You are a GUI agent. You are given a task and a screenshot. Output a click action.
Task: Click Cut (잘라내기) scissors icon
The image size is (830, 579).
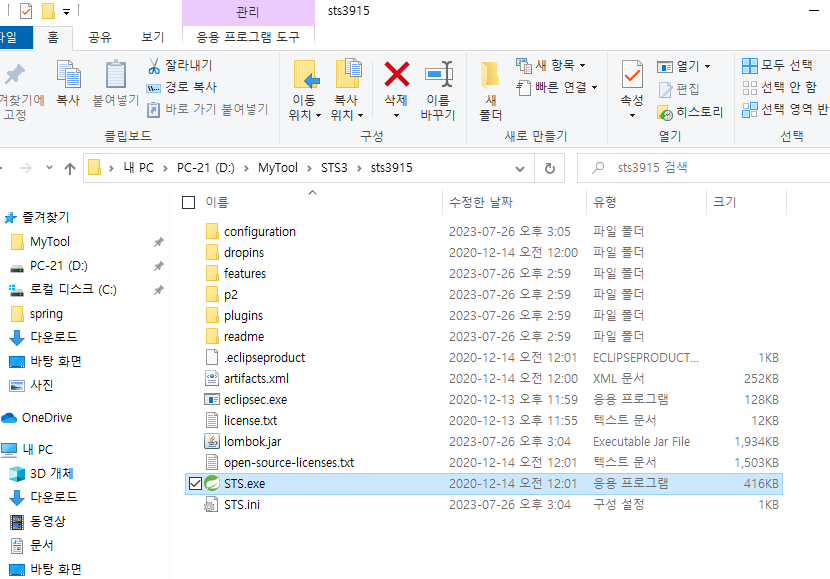[x=154, y=66]
